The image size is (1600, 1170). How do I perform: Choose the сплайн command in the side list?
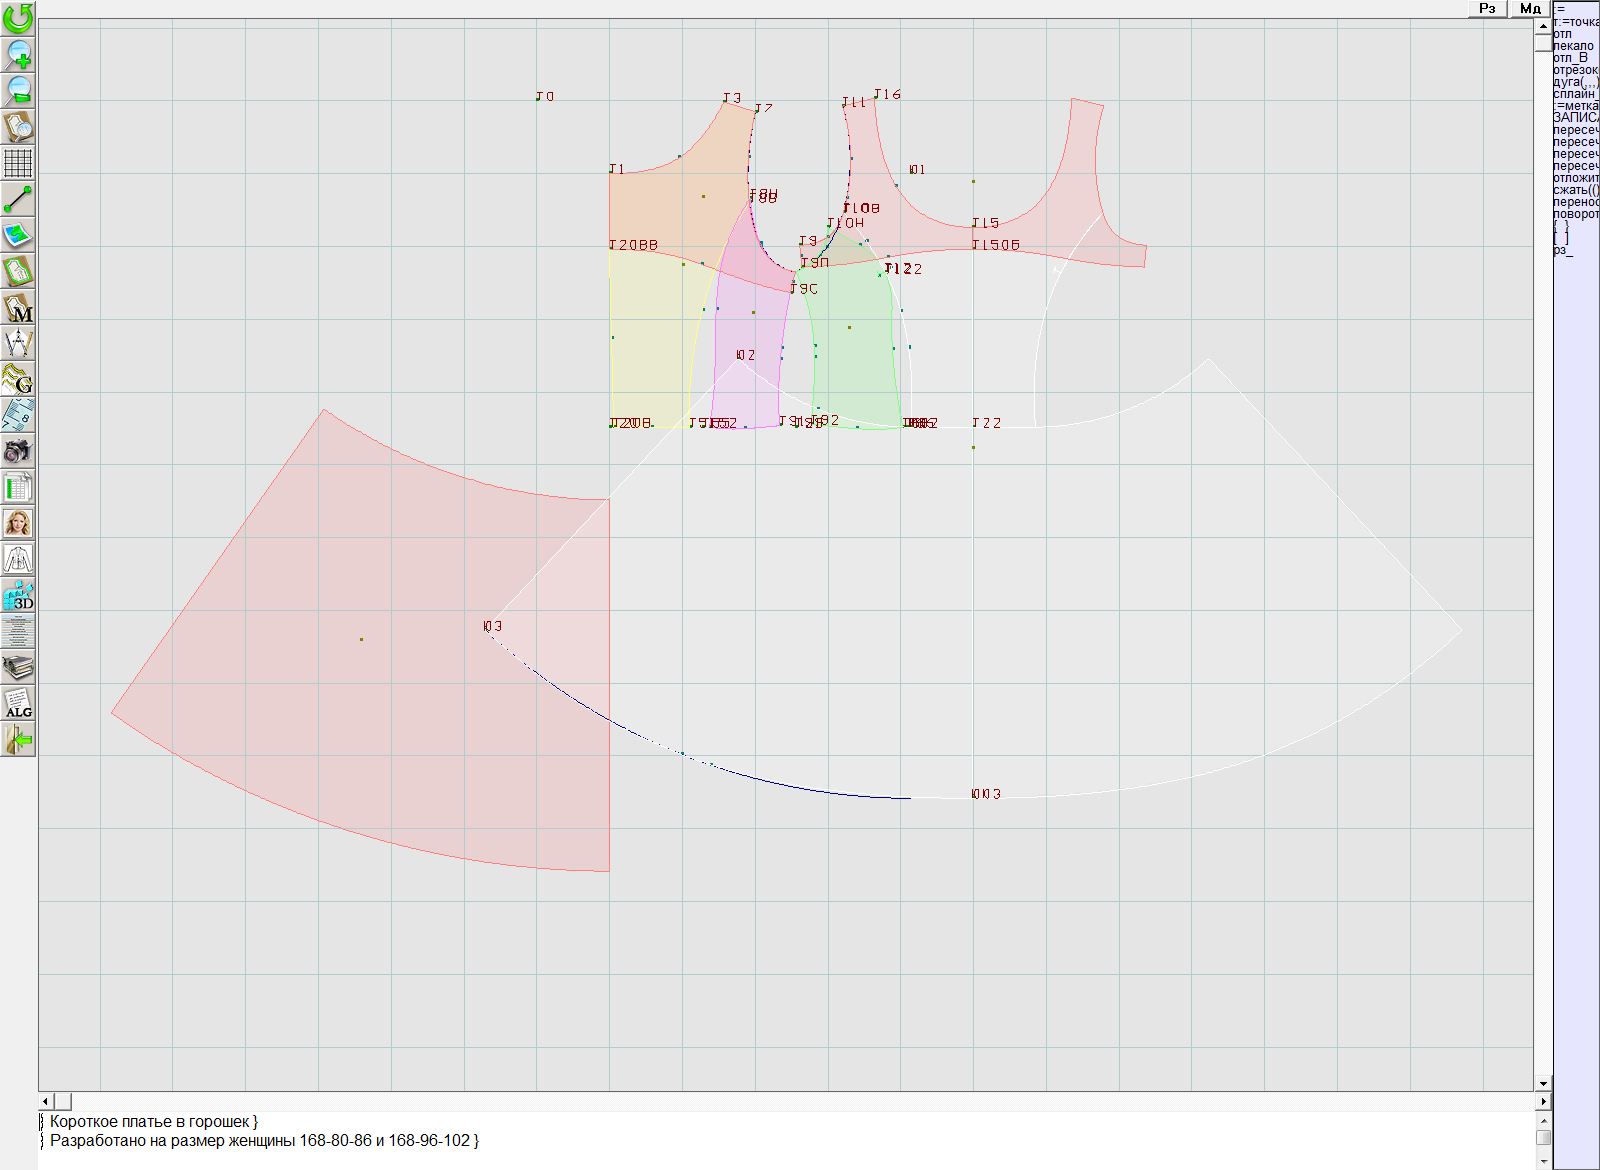click(x=1575, y=94)
